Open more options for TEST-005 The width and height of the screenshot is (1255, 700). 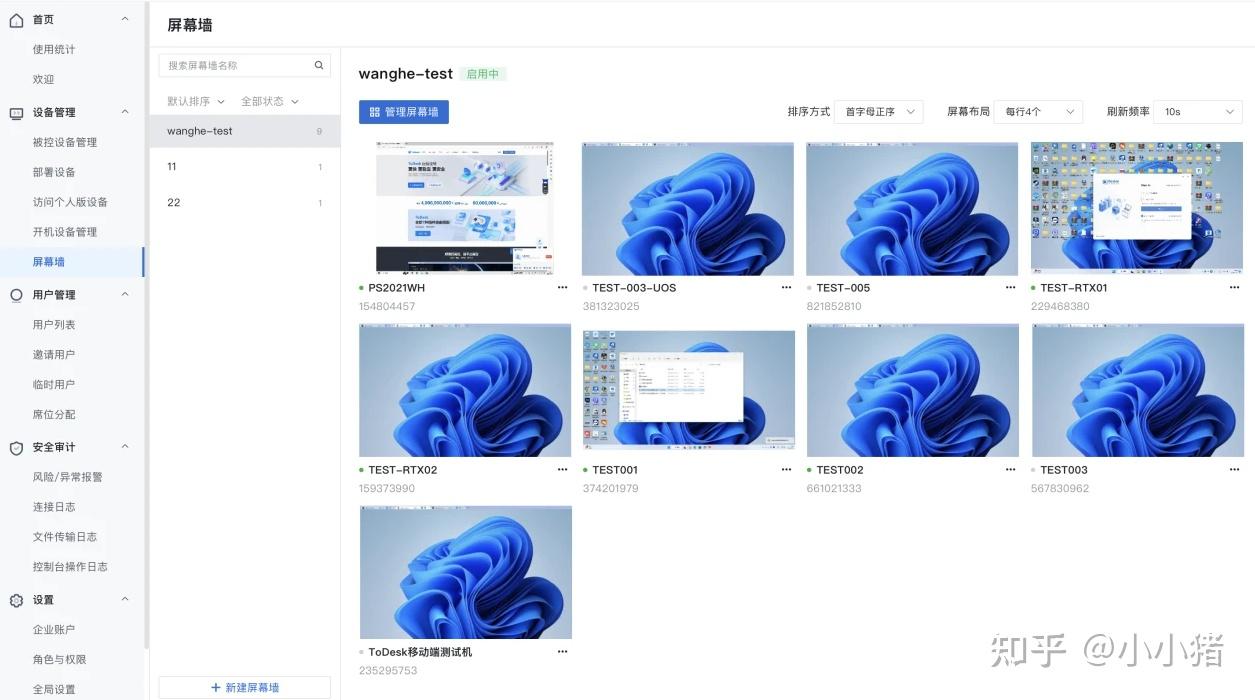[x=1011, y=288]
